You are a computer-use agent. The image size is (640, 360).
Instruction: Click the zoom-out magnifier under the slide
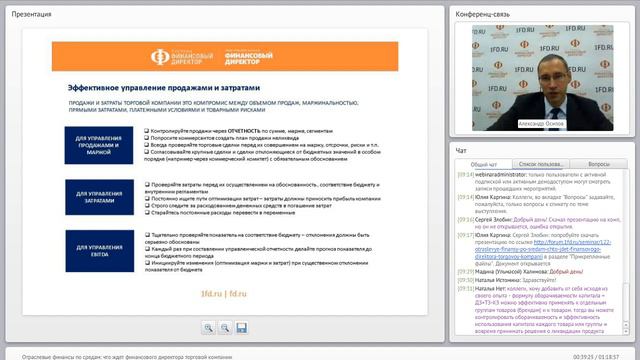pos(225,328)
